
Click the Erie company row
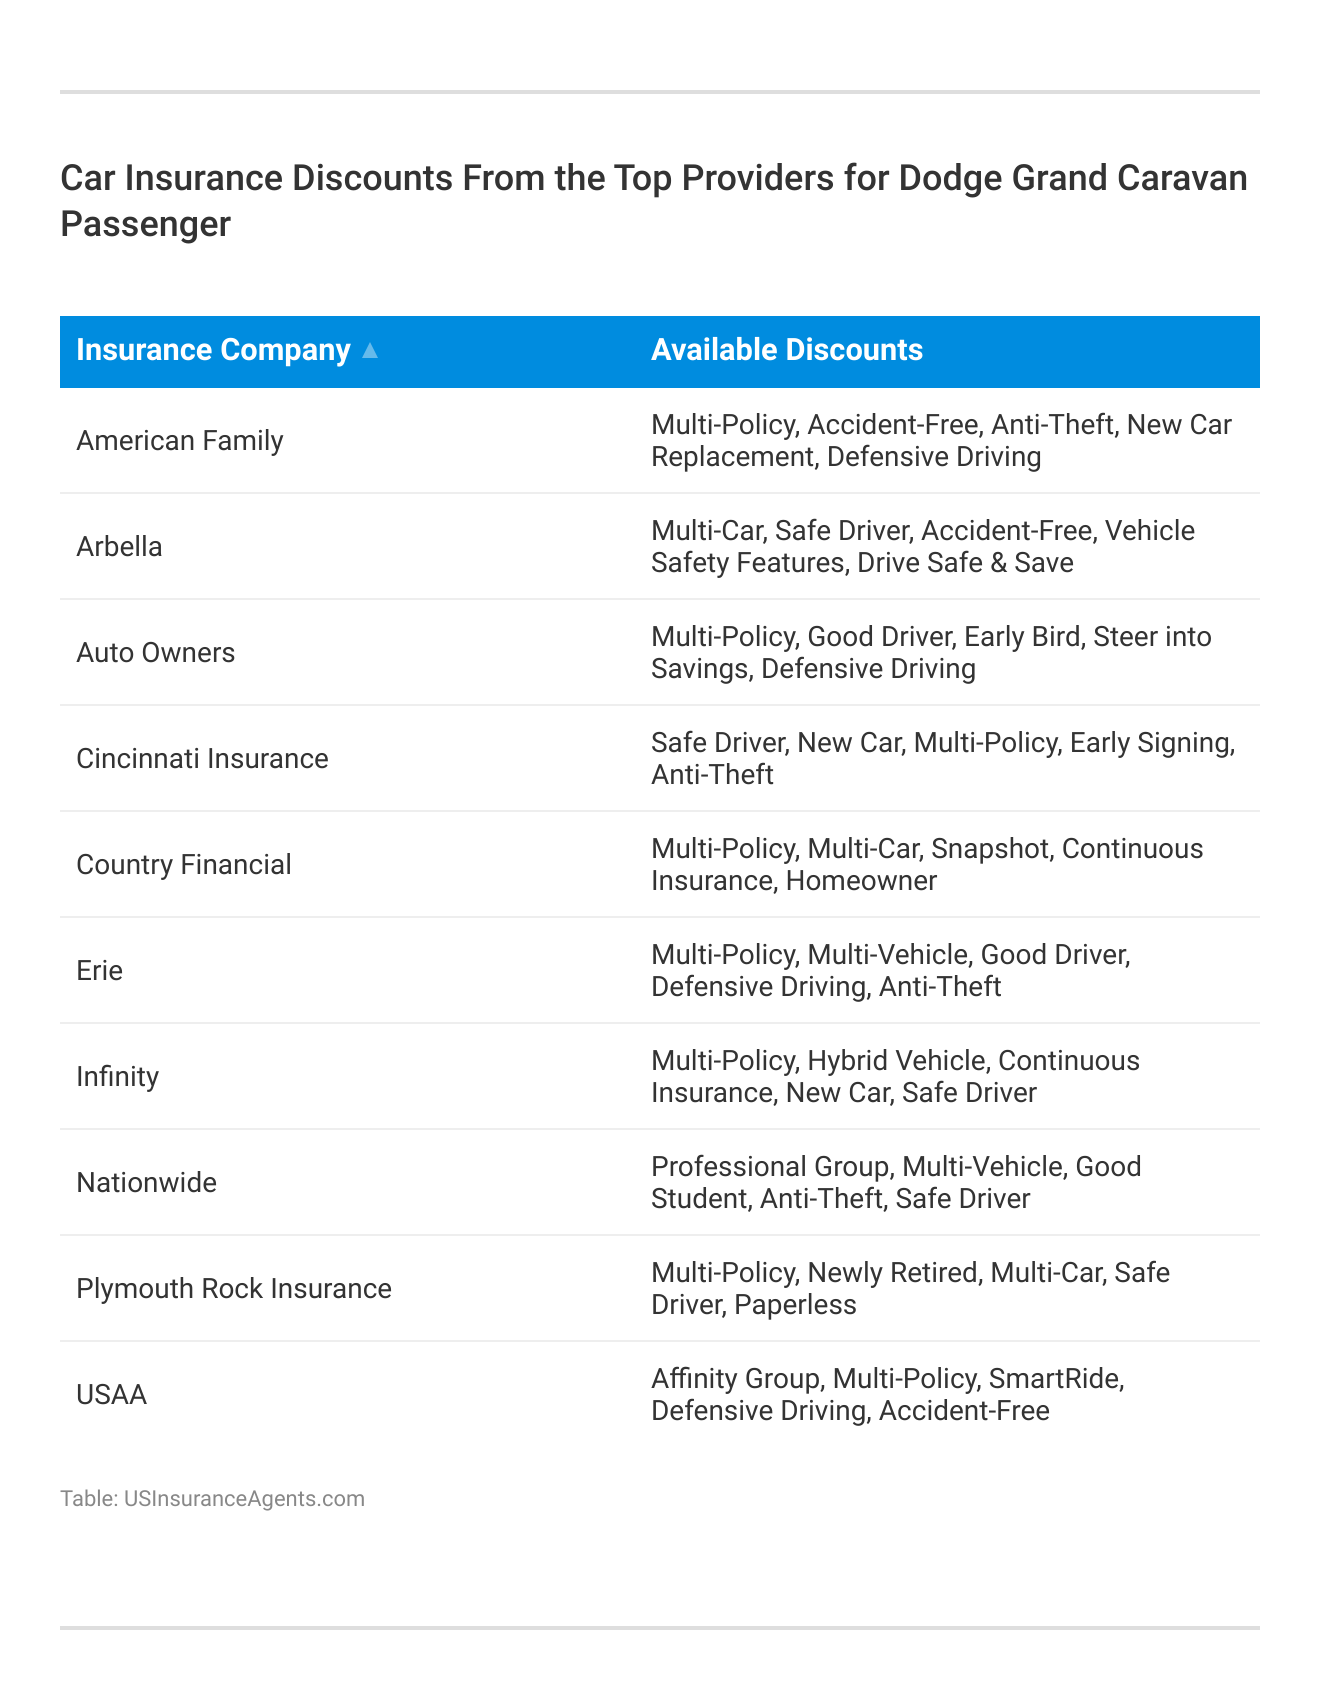click(x=100, y=970)
